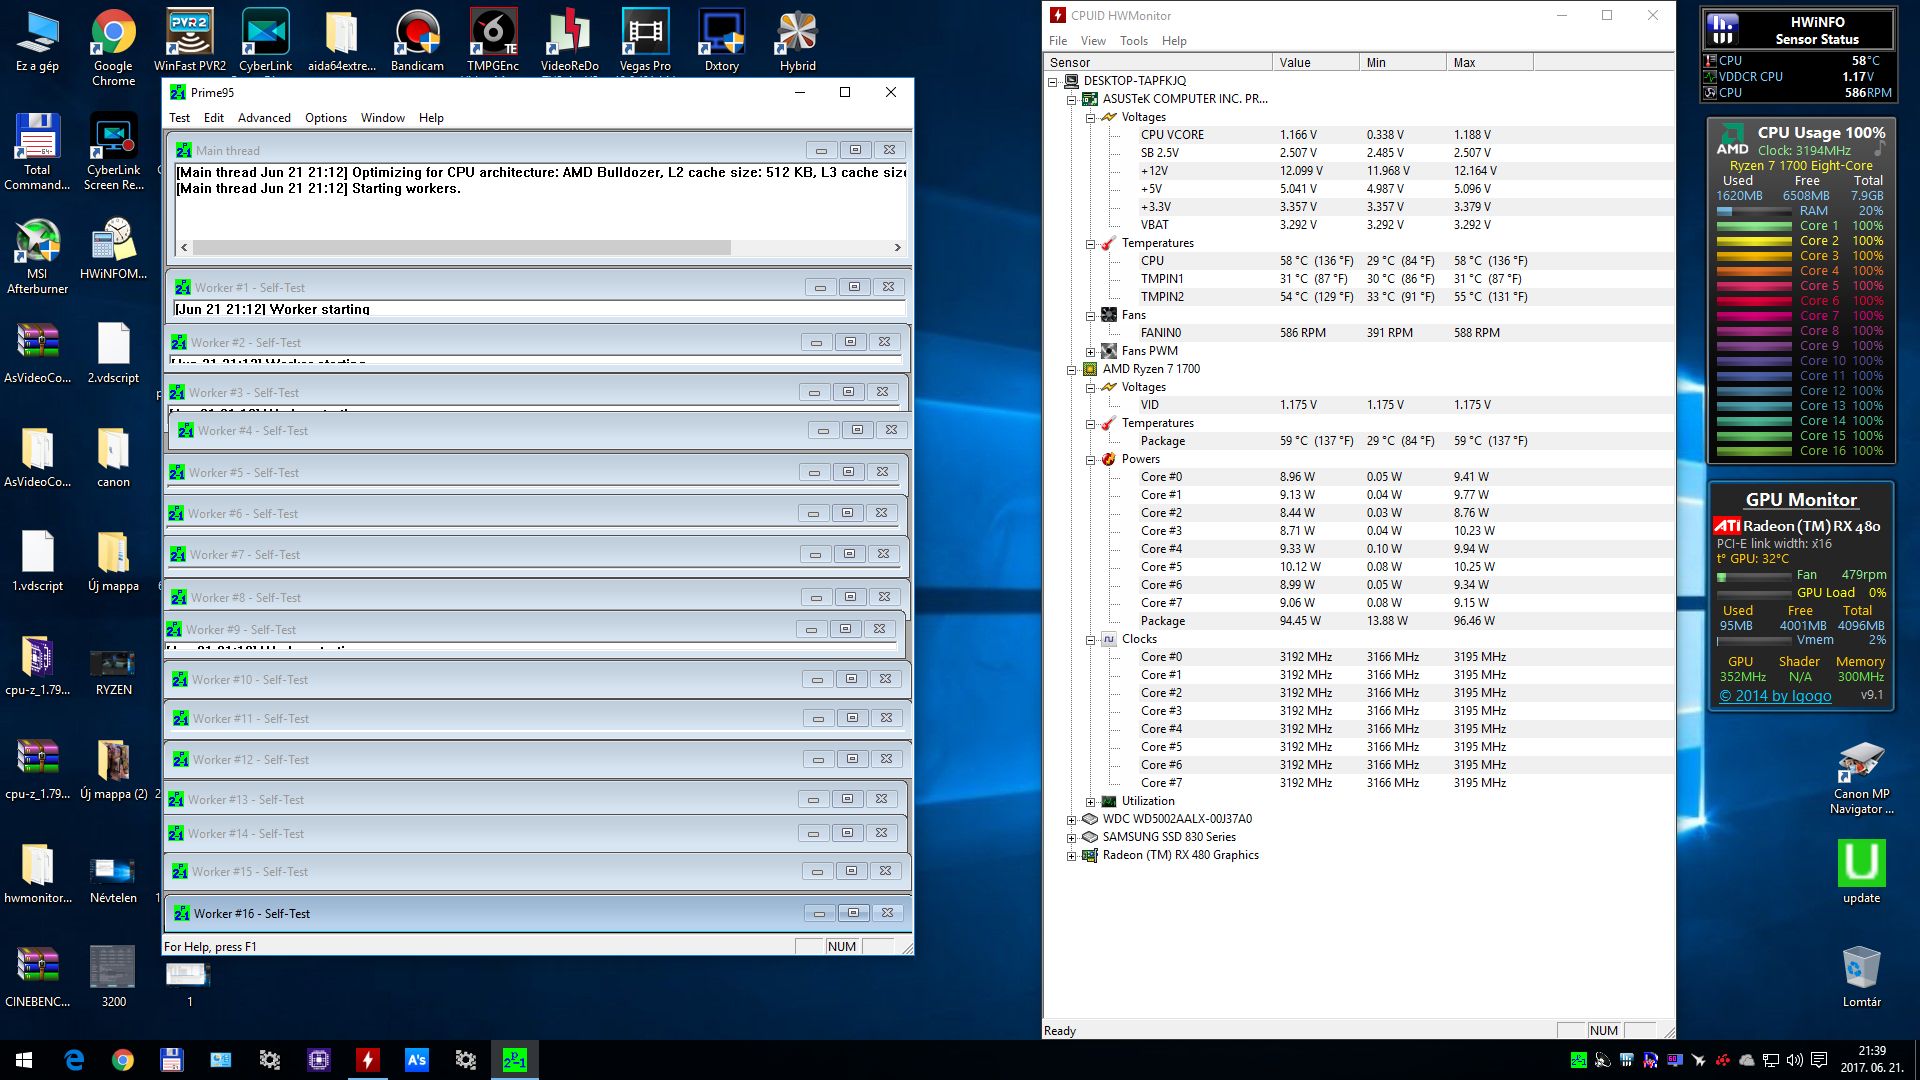Open Canon MP Navigator desktop icon
This screenshot has width=1920, height=1080.
pyautogui.click(x=1861, y=777)
